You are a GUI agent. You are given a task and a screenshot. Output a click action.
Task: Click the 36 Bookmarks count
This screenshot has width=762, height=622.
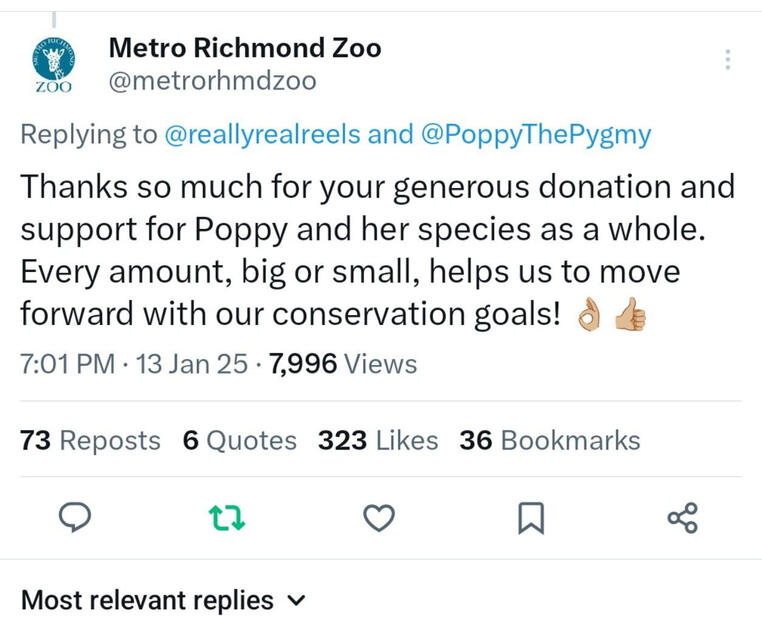click(550, 440)
